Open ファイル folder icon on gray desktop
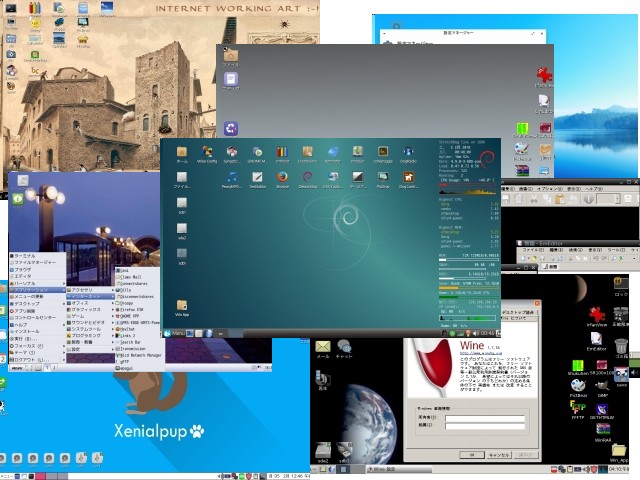 (231, 55)
